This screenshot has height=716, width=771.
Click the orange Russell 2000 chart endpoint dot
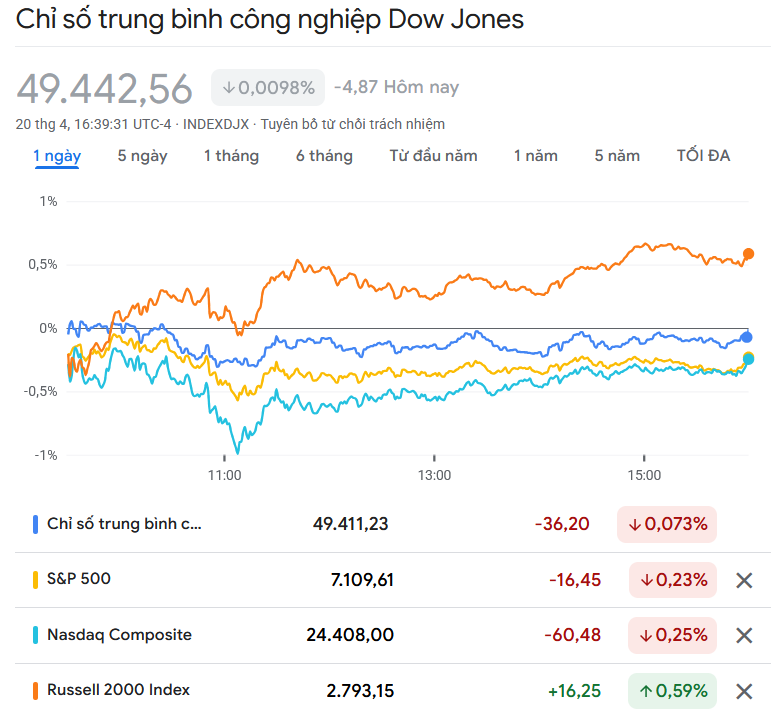click(748, 254)
